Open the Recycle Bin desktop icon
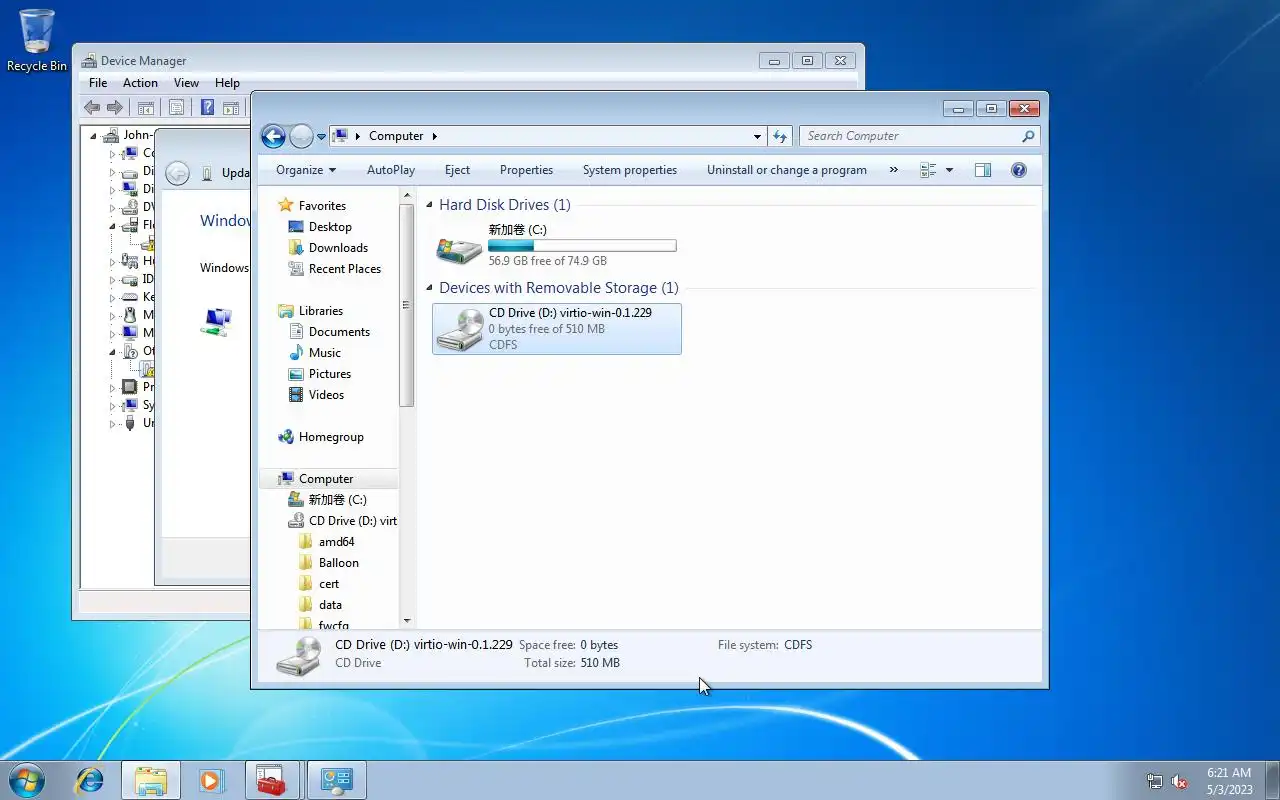This screenshot has width=1280, height=800. click(37, 40)
